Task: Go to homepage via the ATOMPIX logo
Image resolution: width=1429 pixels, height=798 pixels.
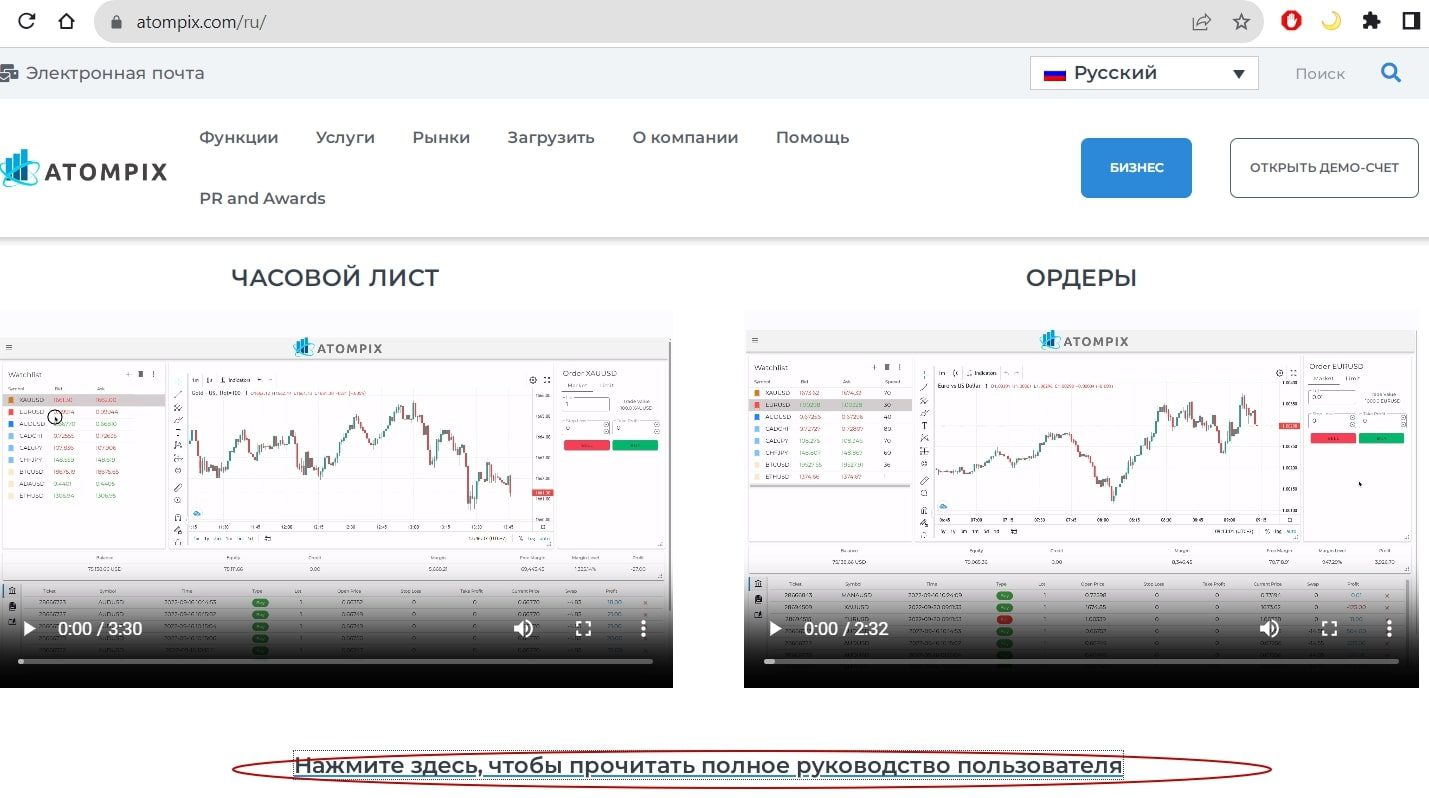Action: [x=84, y=169]
